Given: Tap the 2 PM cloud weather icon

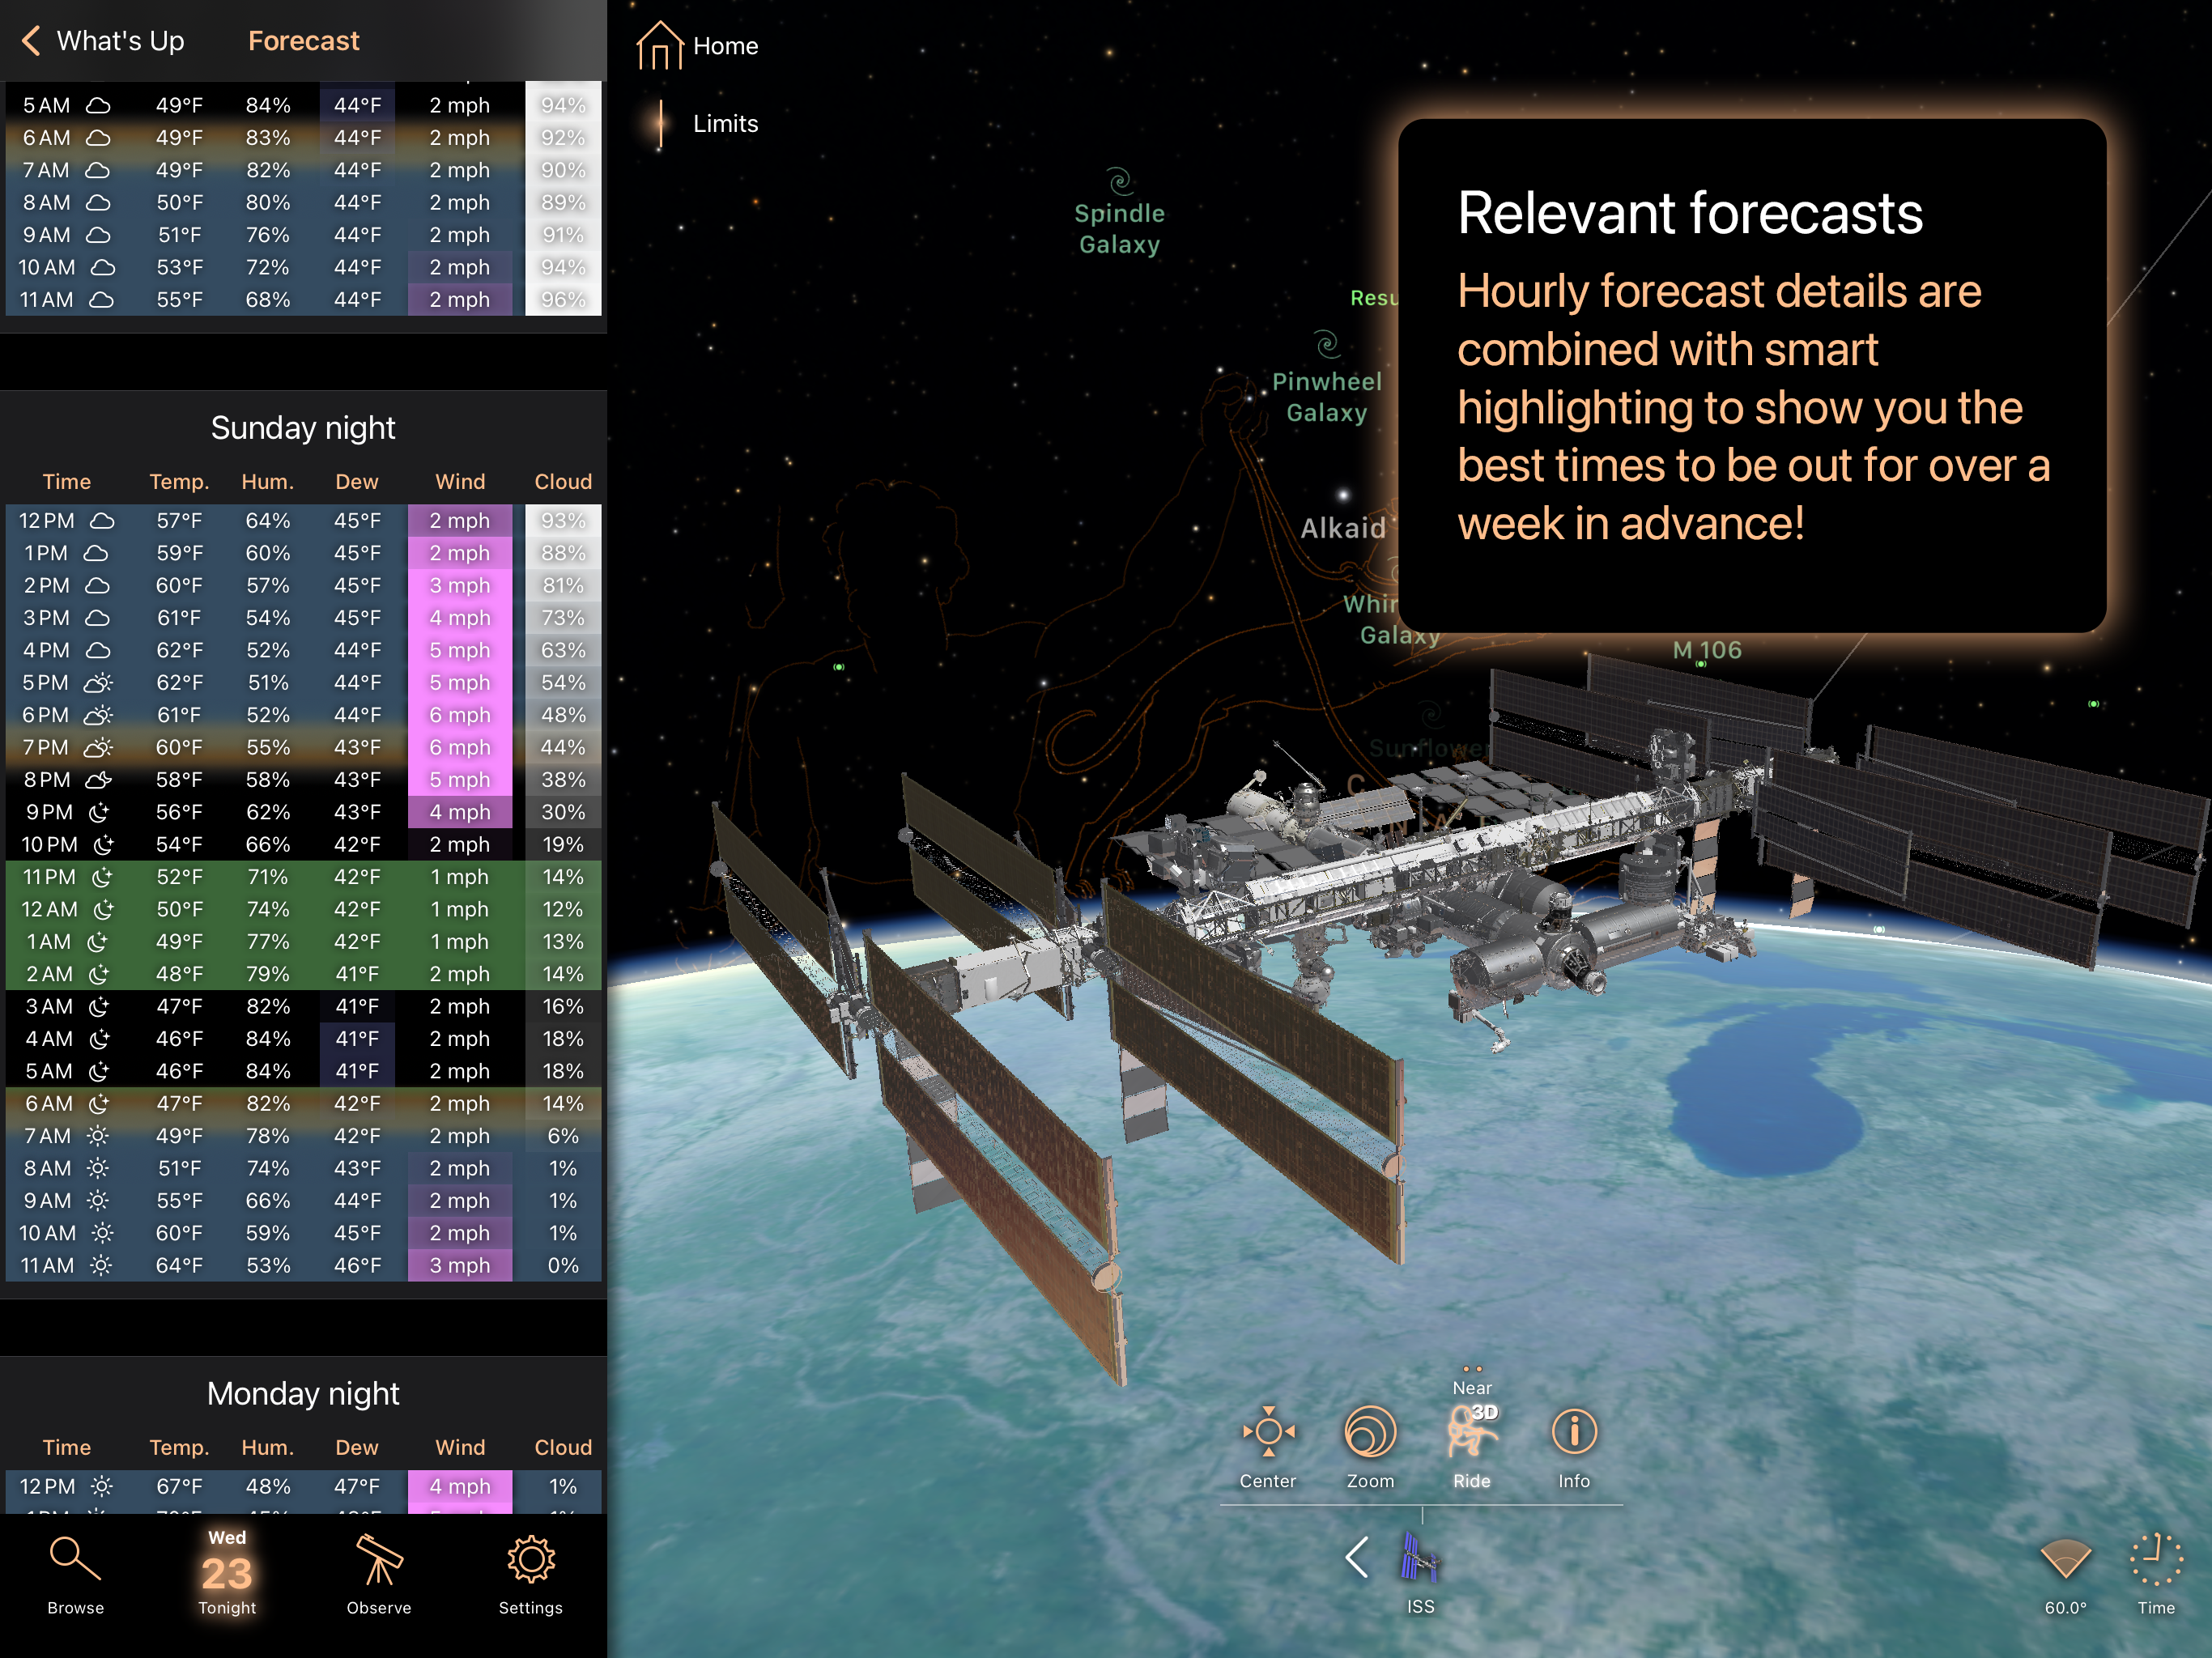Looking at the screenshot, I should [96, 585].
